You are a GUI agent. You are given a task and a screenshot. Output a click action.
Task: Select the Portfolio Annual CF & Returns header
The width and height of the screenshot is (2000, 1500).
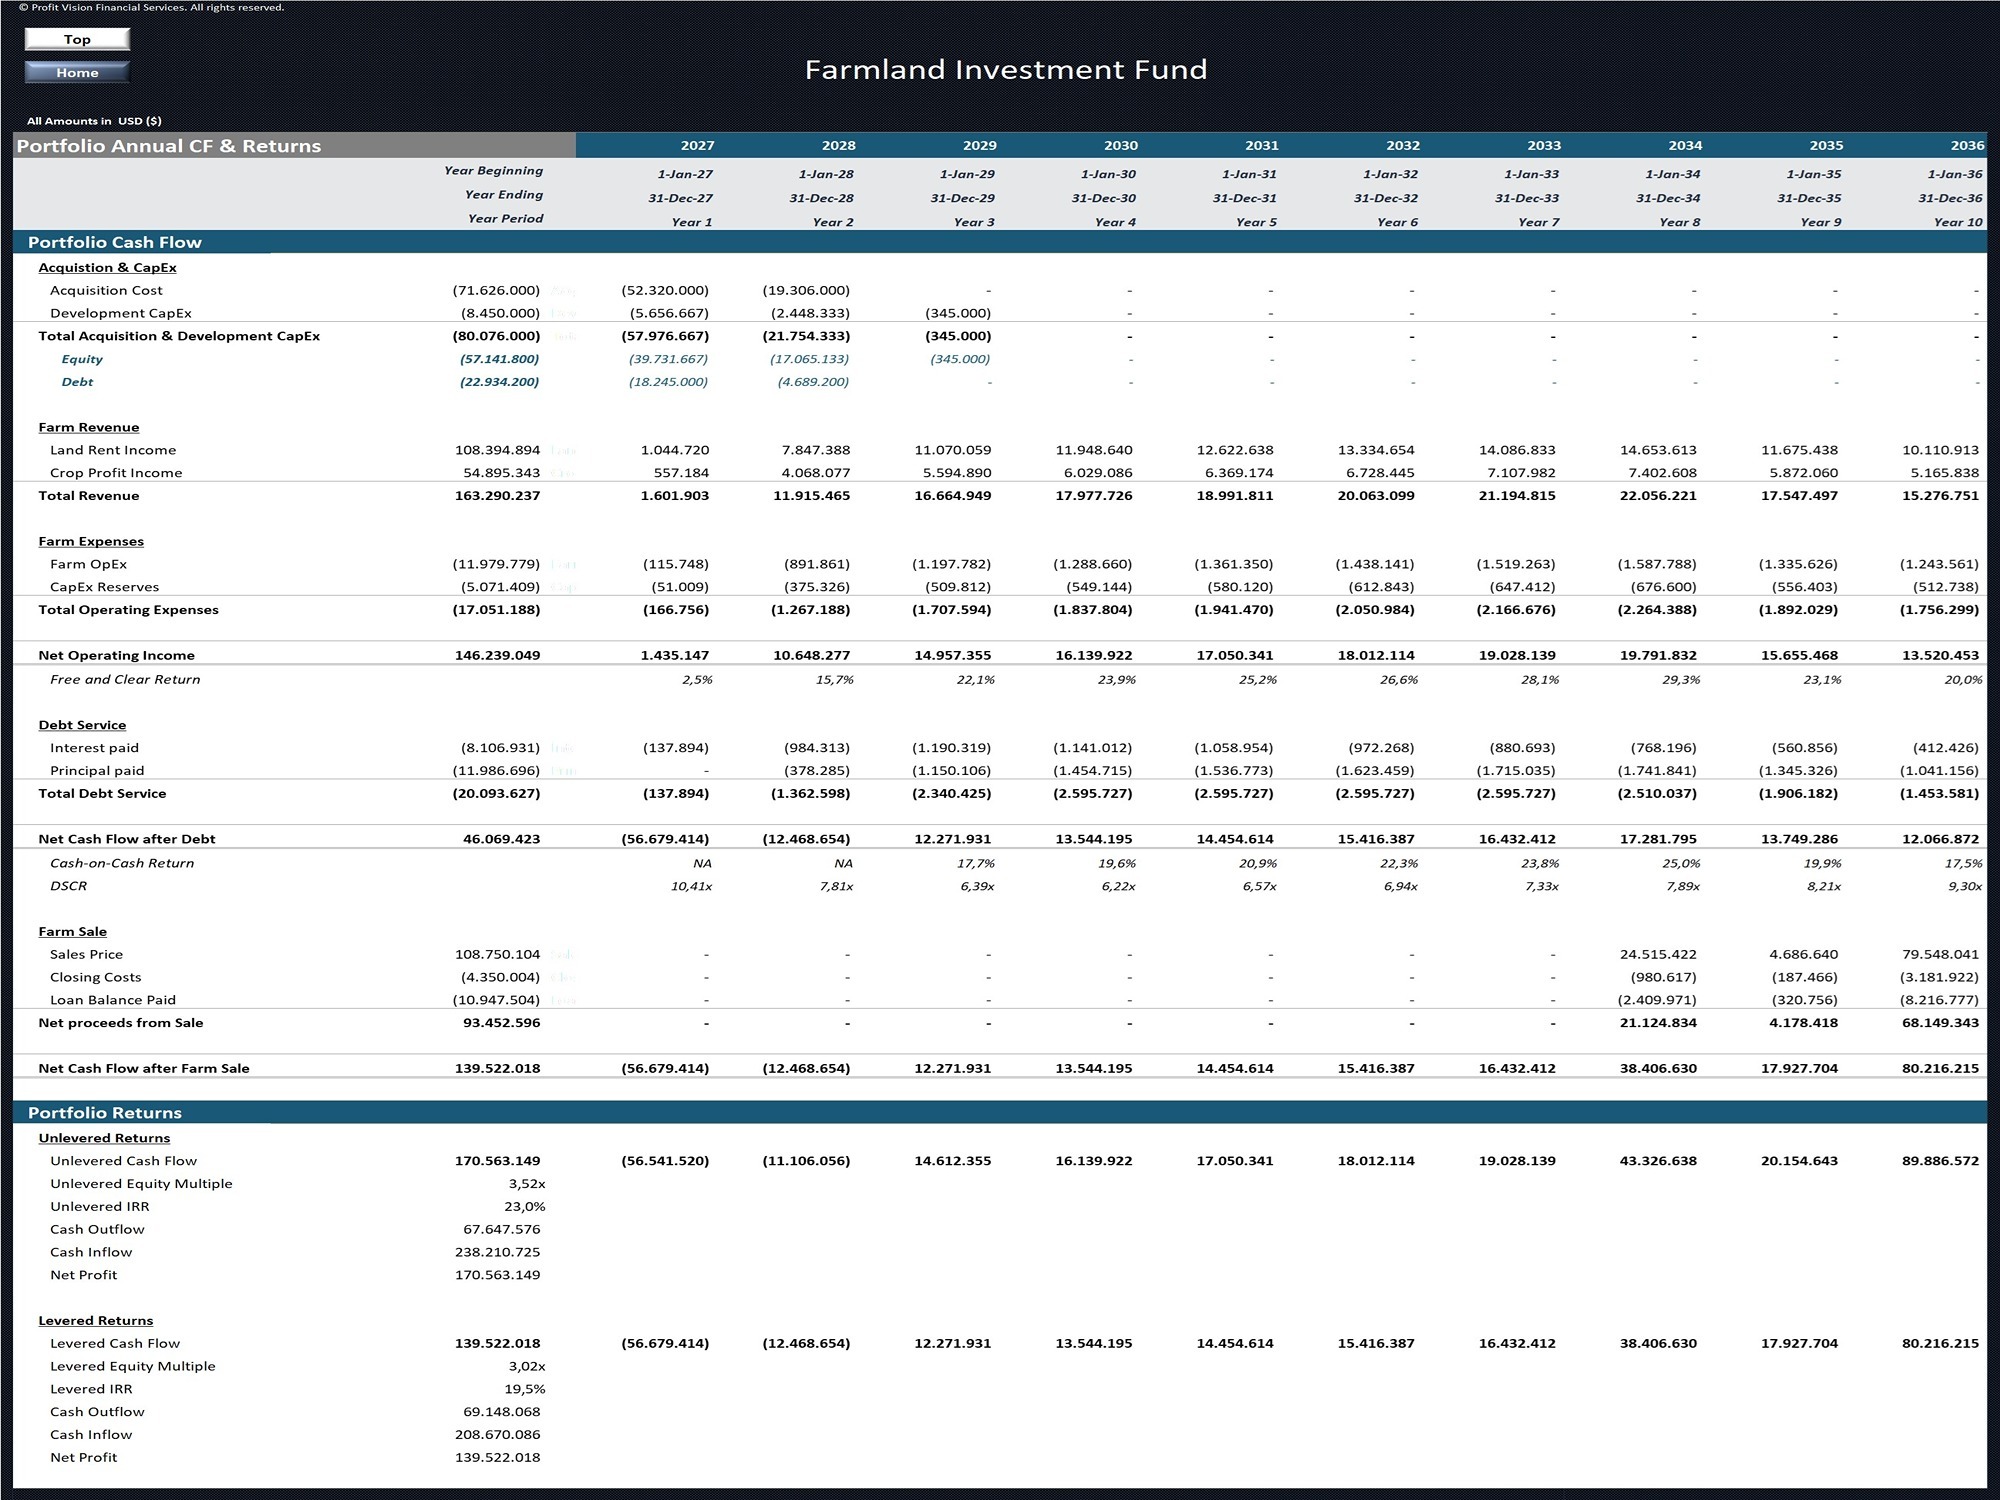169,146
